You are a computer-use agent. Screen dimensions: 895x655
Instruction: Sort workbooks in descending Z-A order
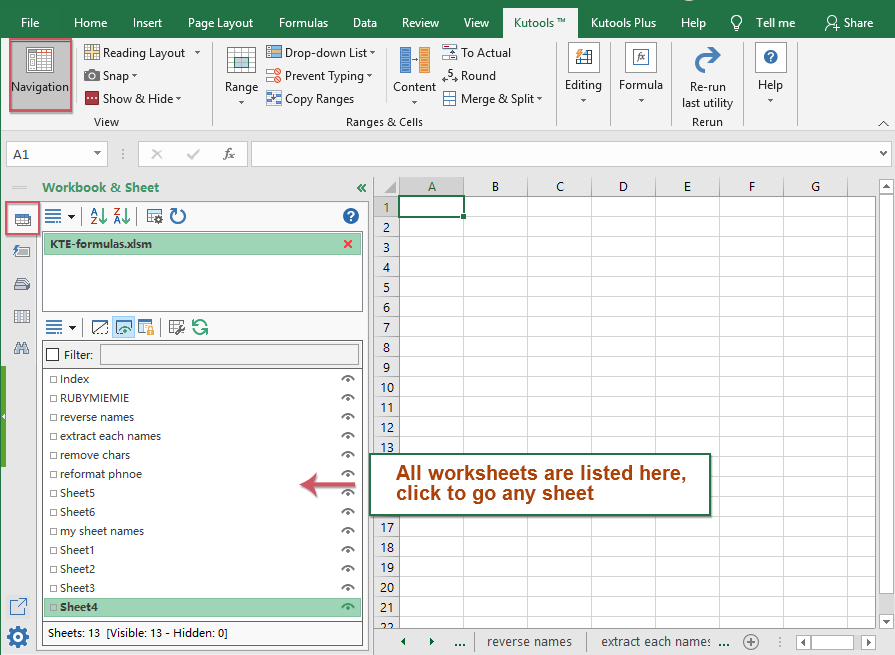tap(122, 216)
